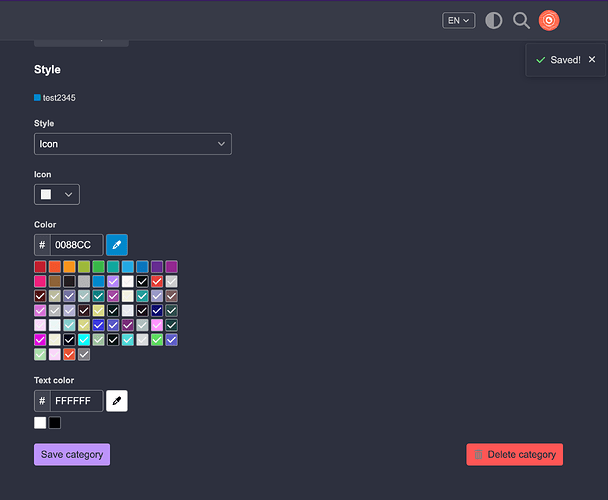Focus the 0088CC color hex field

point(77,245)
